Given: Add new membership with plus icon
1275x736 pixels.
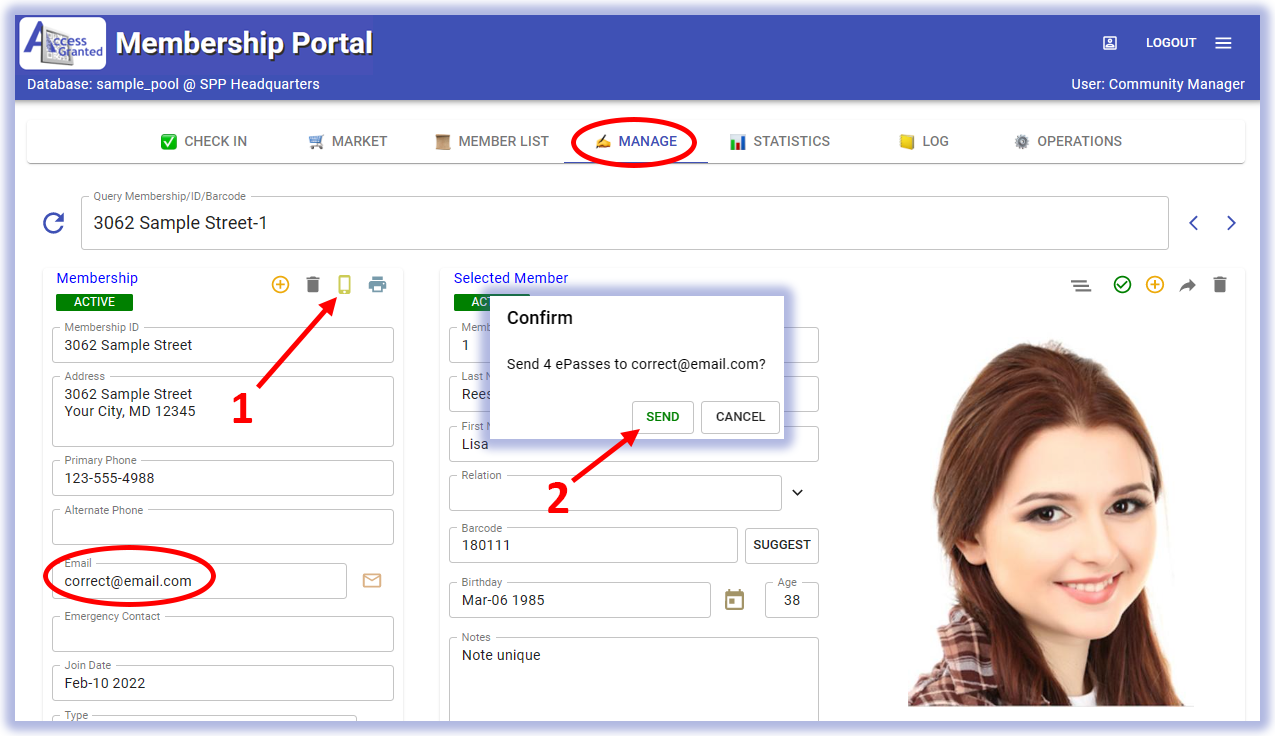Looking at the screenshot, I should (281, 285).
